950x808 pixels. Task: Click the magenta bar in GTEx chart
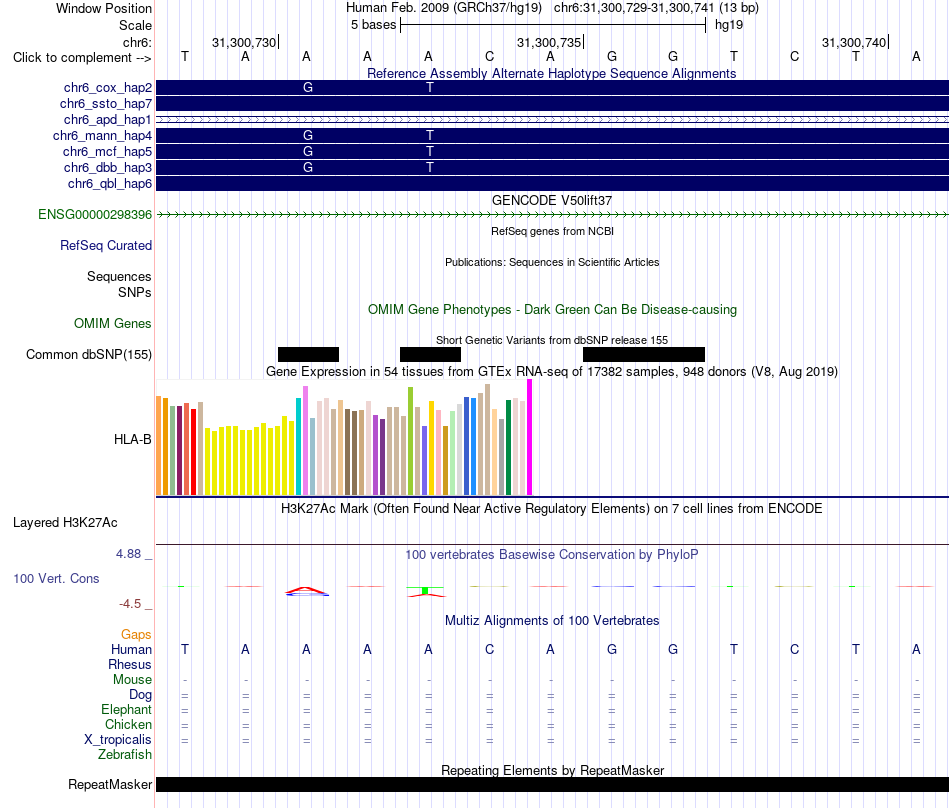click(x=530, y=437)
